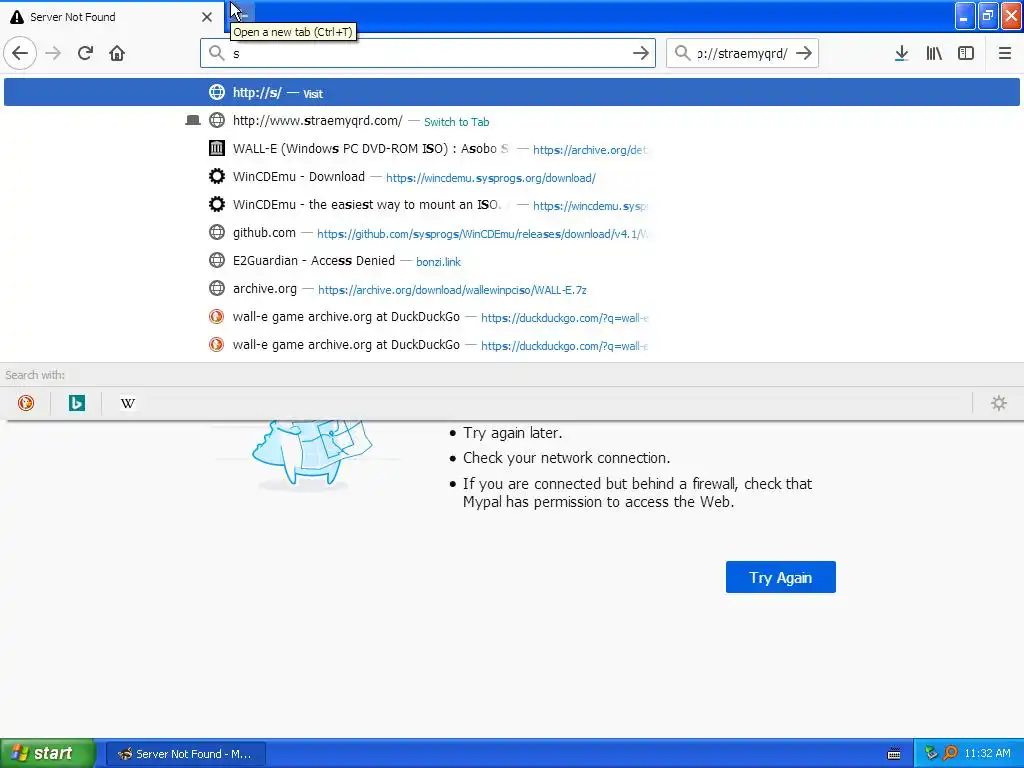Click the search bar go arrow
The height and width of the screenshot is (768, 1024).
point(804,53)
